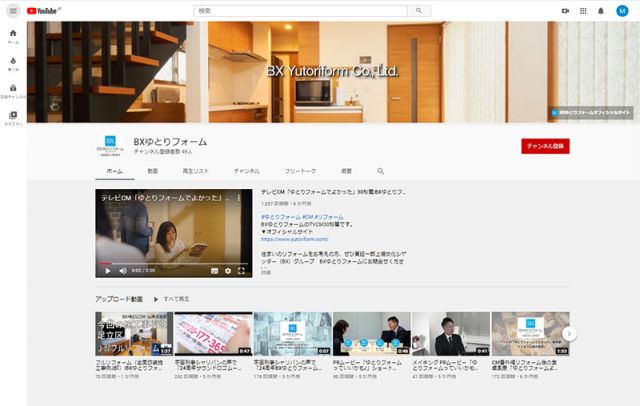Toggle subtitles on the featured video

[214, 270]
